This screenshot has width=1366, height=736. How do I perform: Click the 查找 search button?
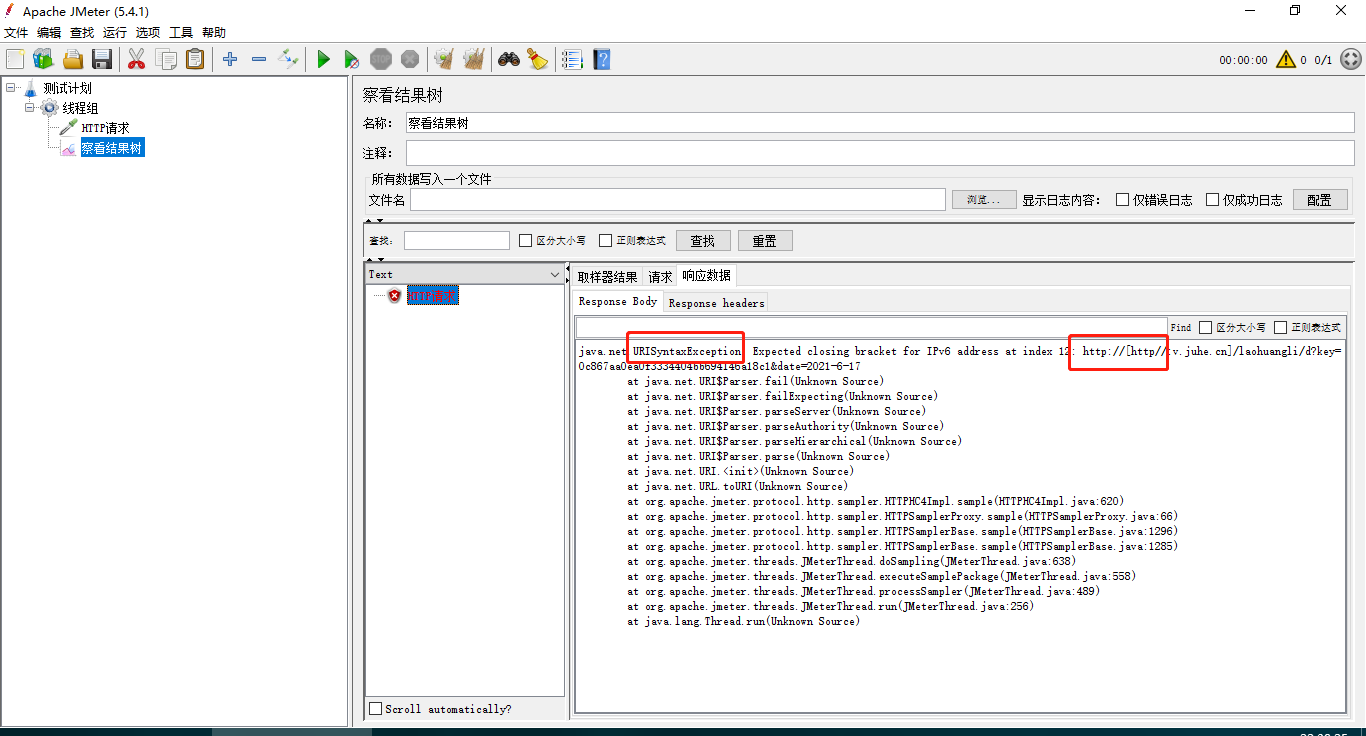coord(703,241)
